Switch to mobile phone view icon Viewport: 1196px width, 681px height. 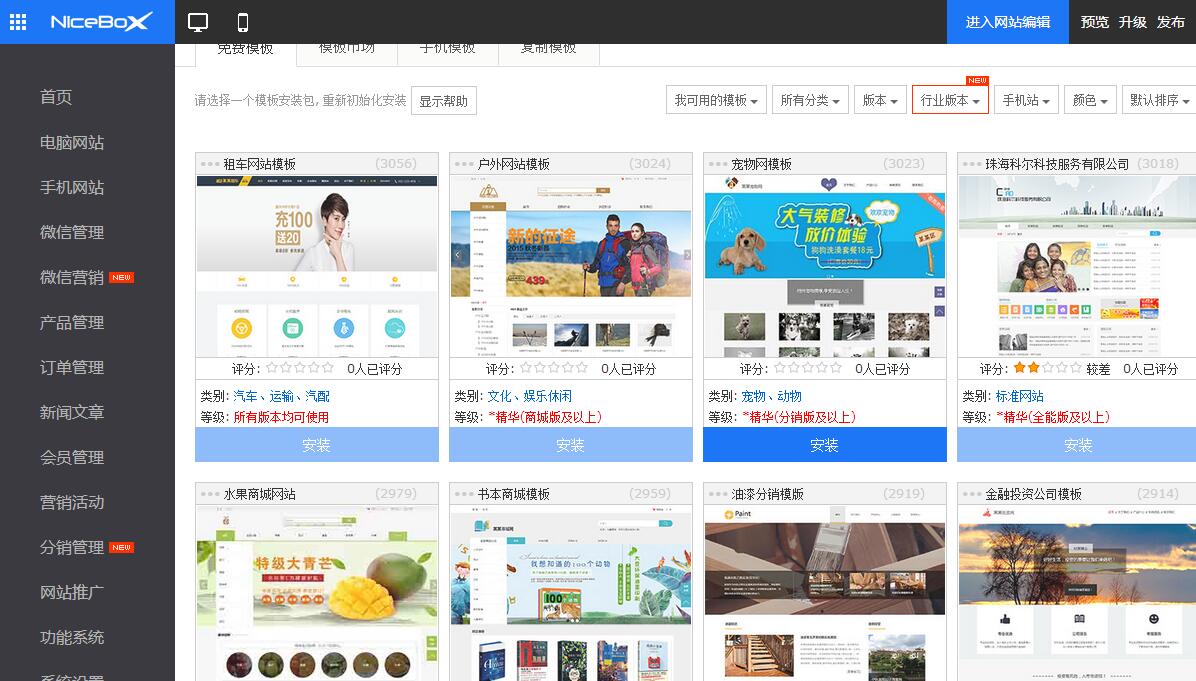(x=243, y=23)
